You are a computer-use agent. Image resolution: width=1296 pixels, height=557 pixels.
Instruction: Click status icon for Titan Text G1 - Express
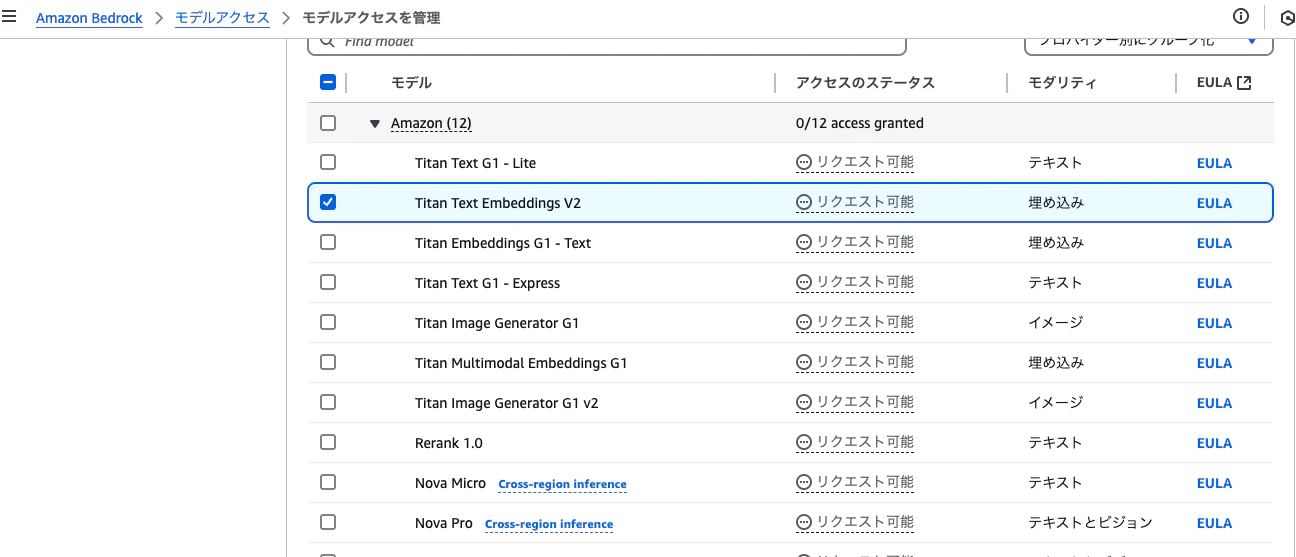point(804,282)
